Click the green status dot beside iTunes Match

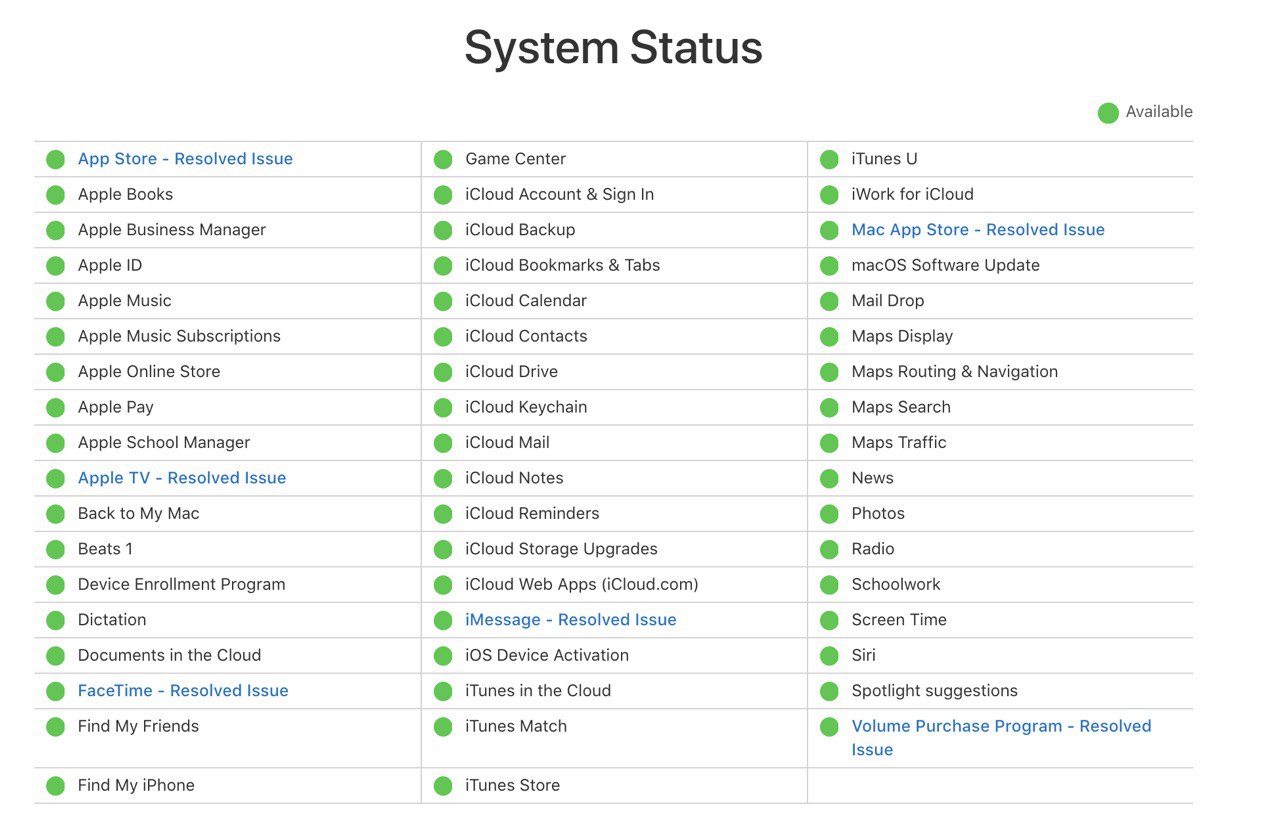[443, 727]
